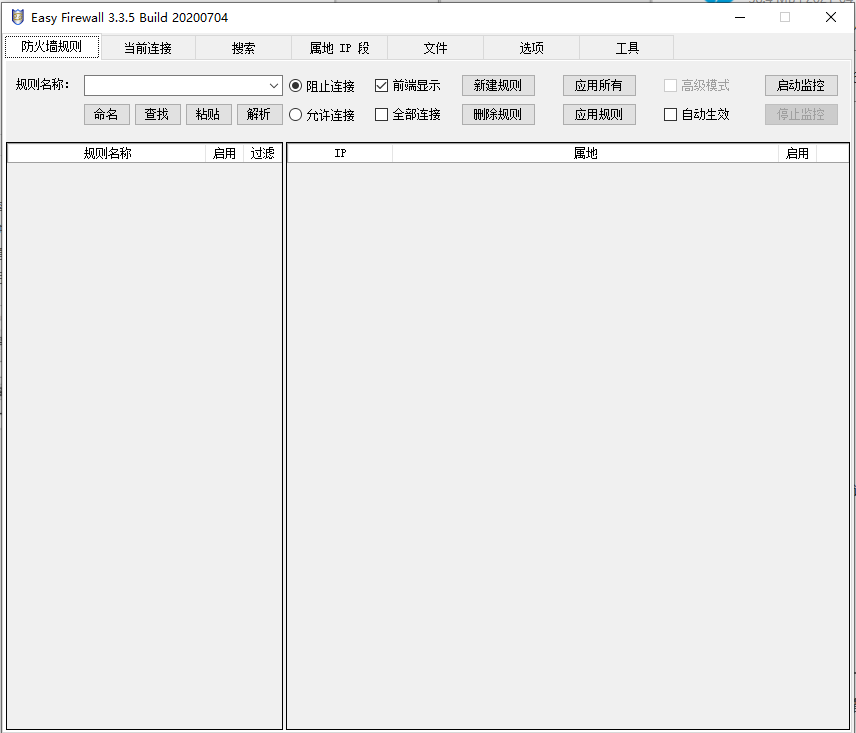The width and height of the screenshot is (856, 733).
Task: Create a rule with 新建规则 button
Action: point(498,86)
